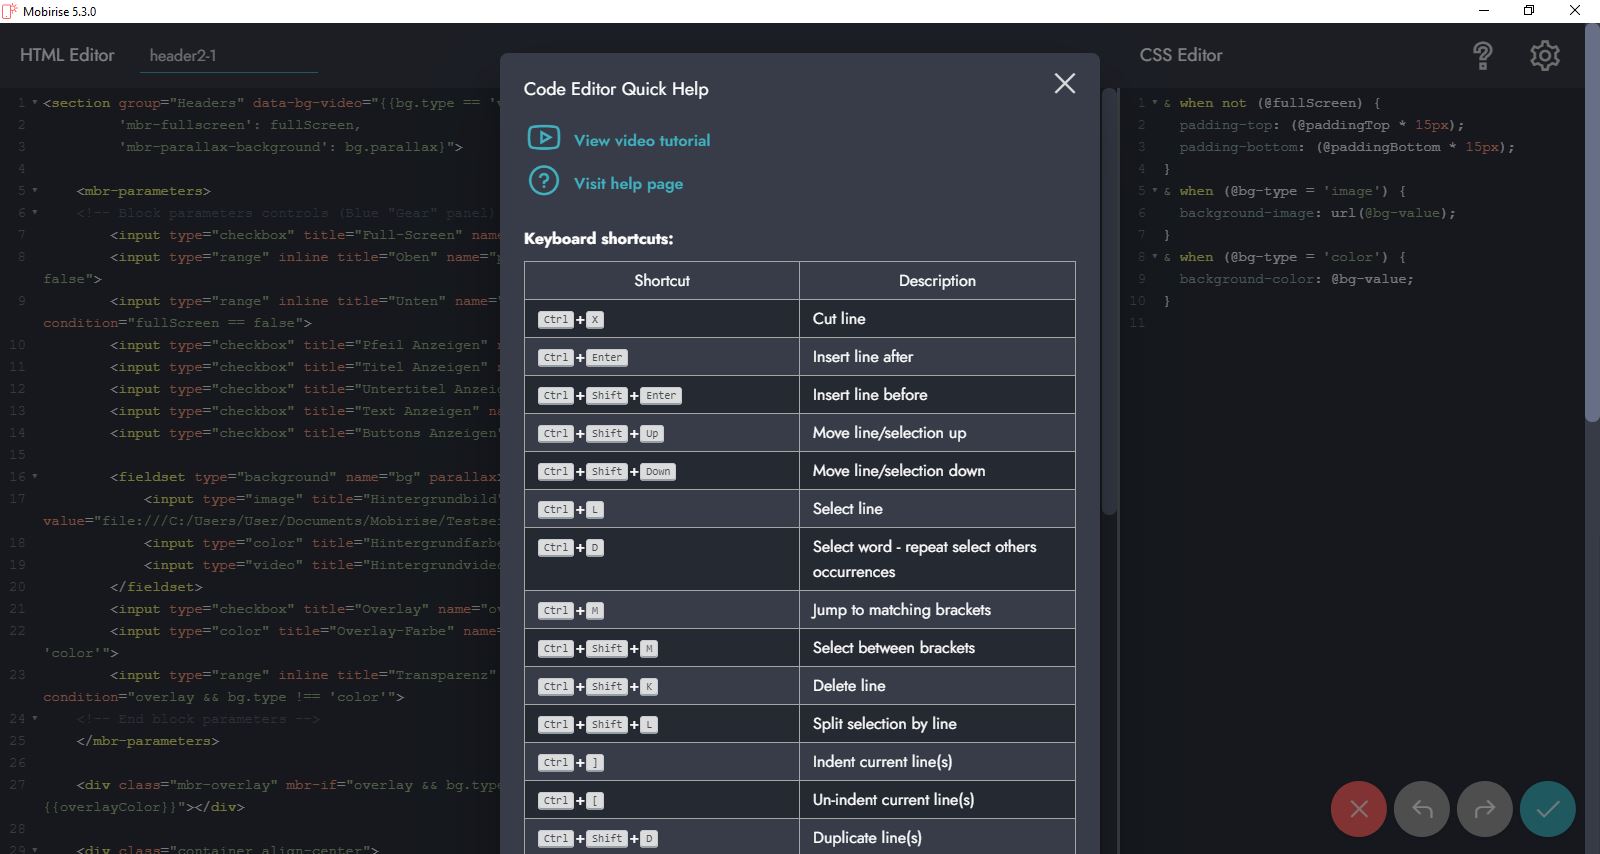1600x854 pixels.
Task: Click the HTML Editor heading
Action: coord(67,56)
